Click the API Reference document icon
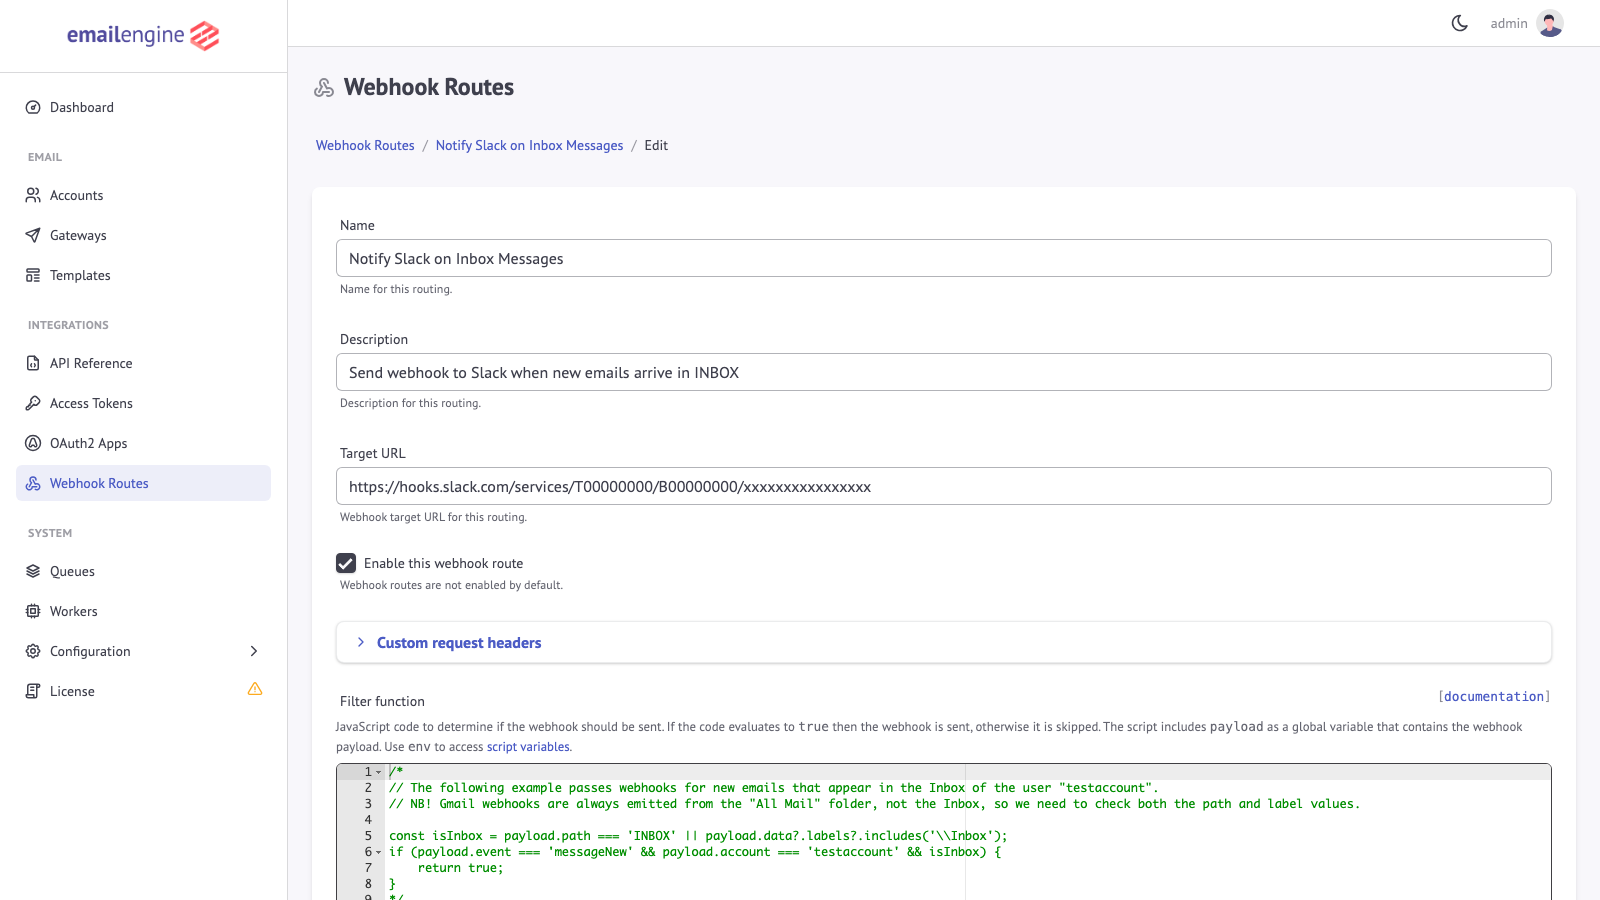 pyautogui.click(x=33, y=363)
